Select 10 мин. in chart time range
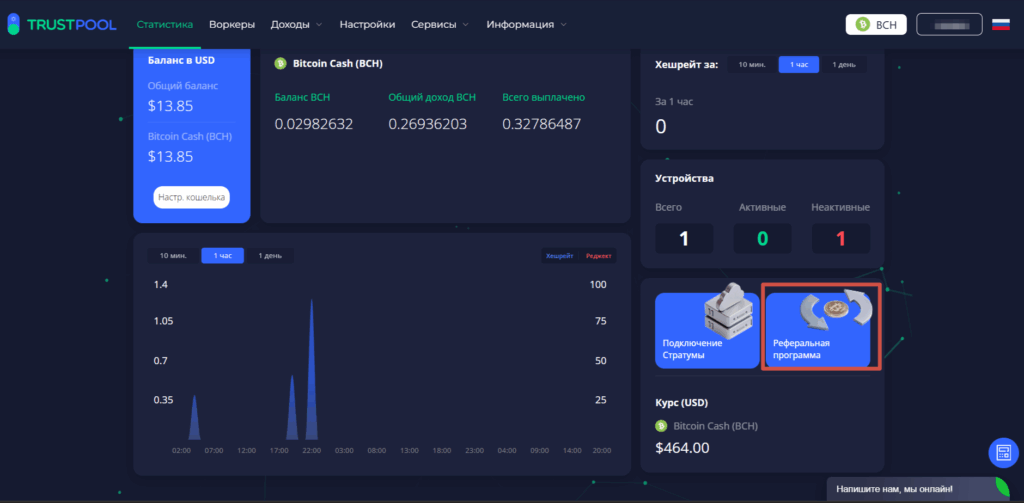This screenshot has height=503, width=1024. coord(173,255)
